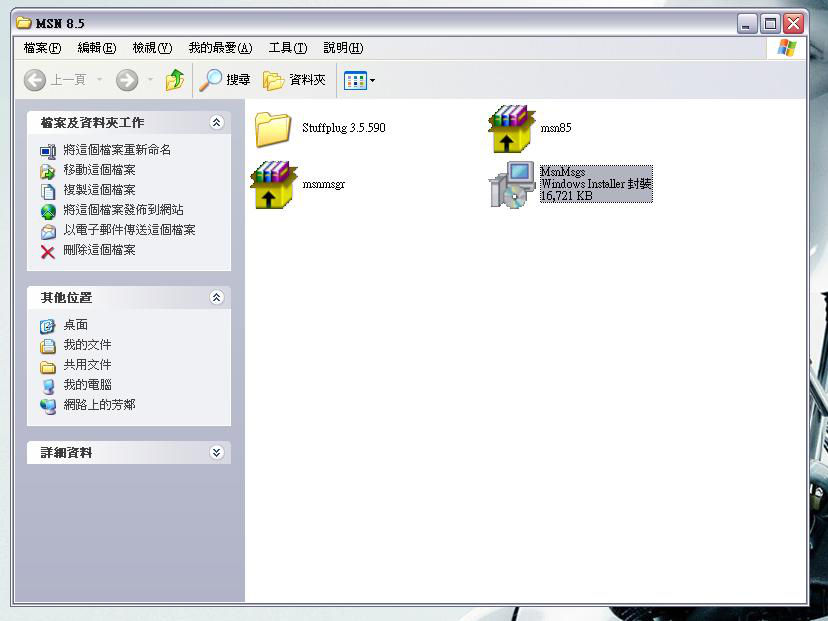This screenshot has height=621, width=828.
Task: Click 移動這個檔案 move link
Action: click(x=99, y=170)
